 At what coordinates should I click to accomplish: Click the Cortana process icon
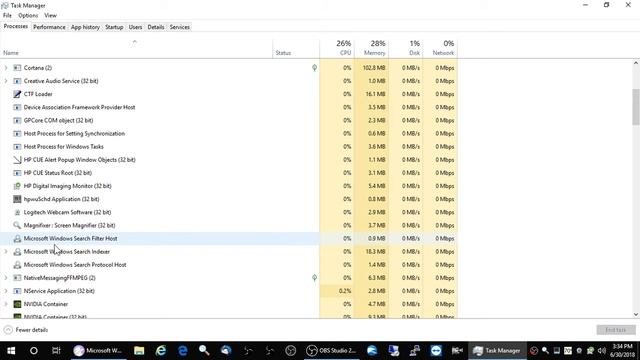point(17,68)
